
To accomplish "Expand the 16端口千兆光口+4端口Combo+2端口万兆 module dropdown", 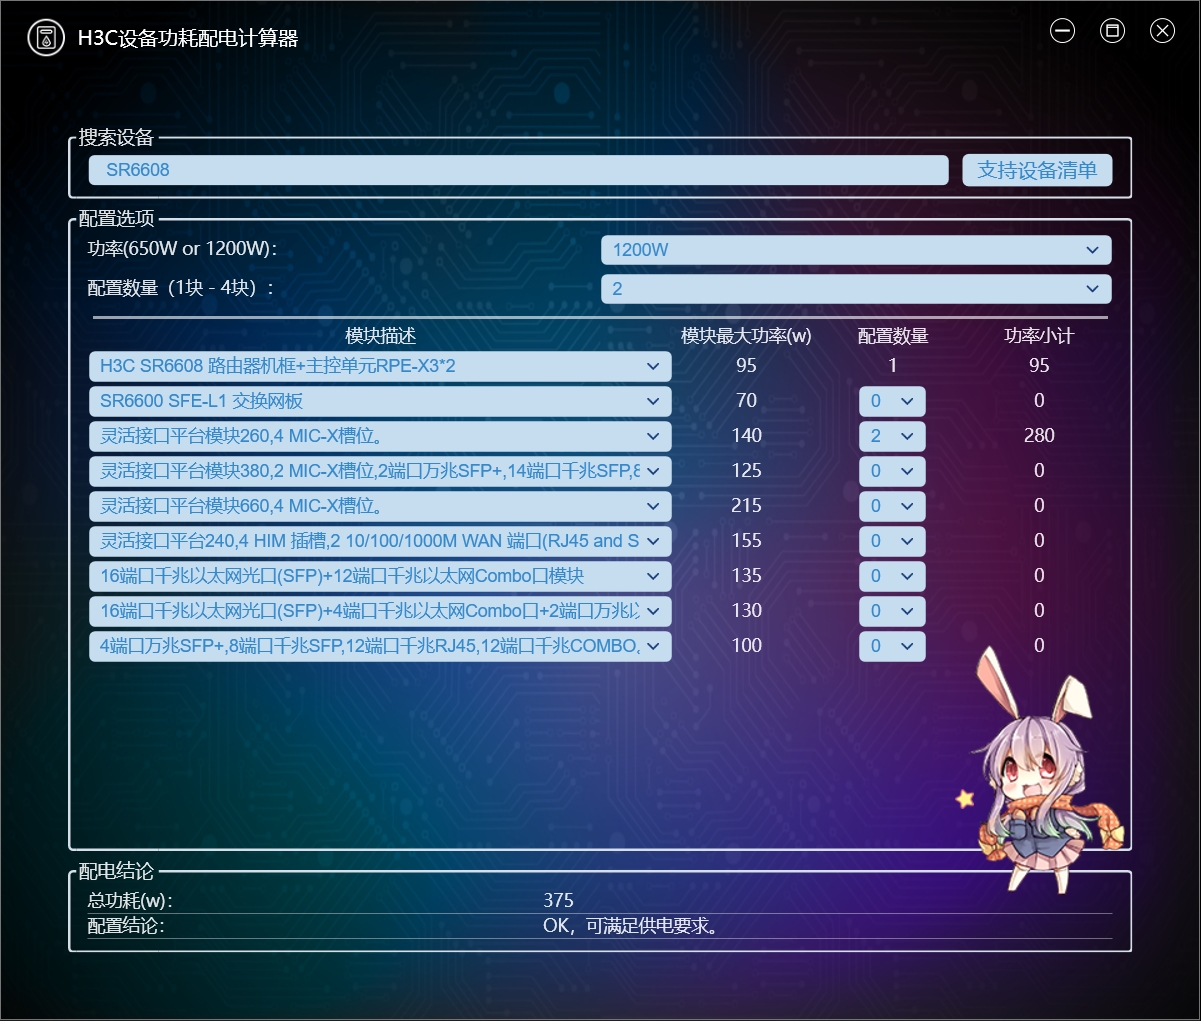I will [x=380, y=611].
